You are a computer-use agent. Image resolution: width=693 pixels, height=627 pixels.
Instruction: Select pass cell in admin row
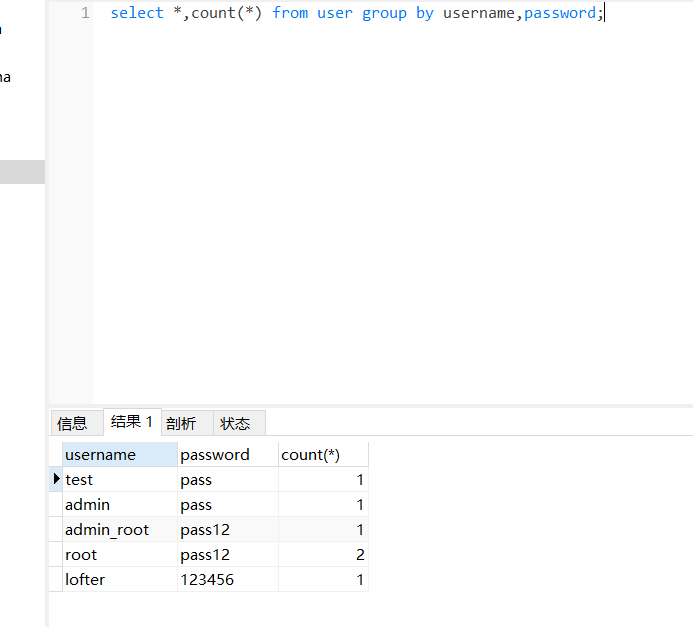pos(228,505)
